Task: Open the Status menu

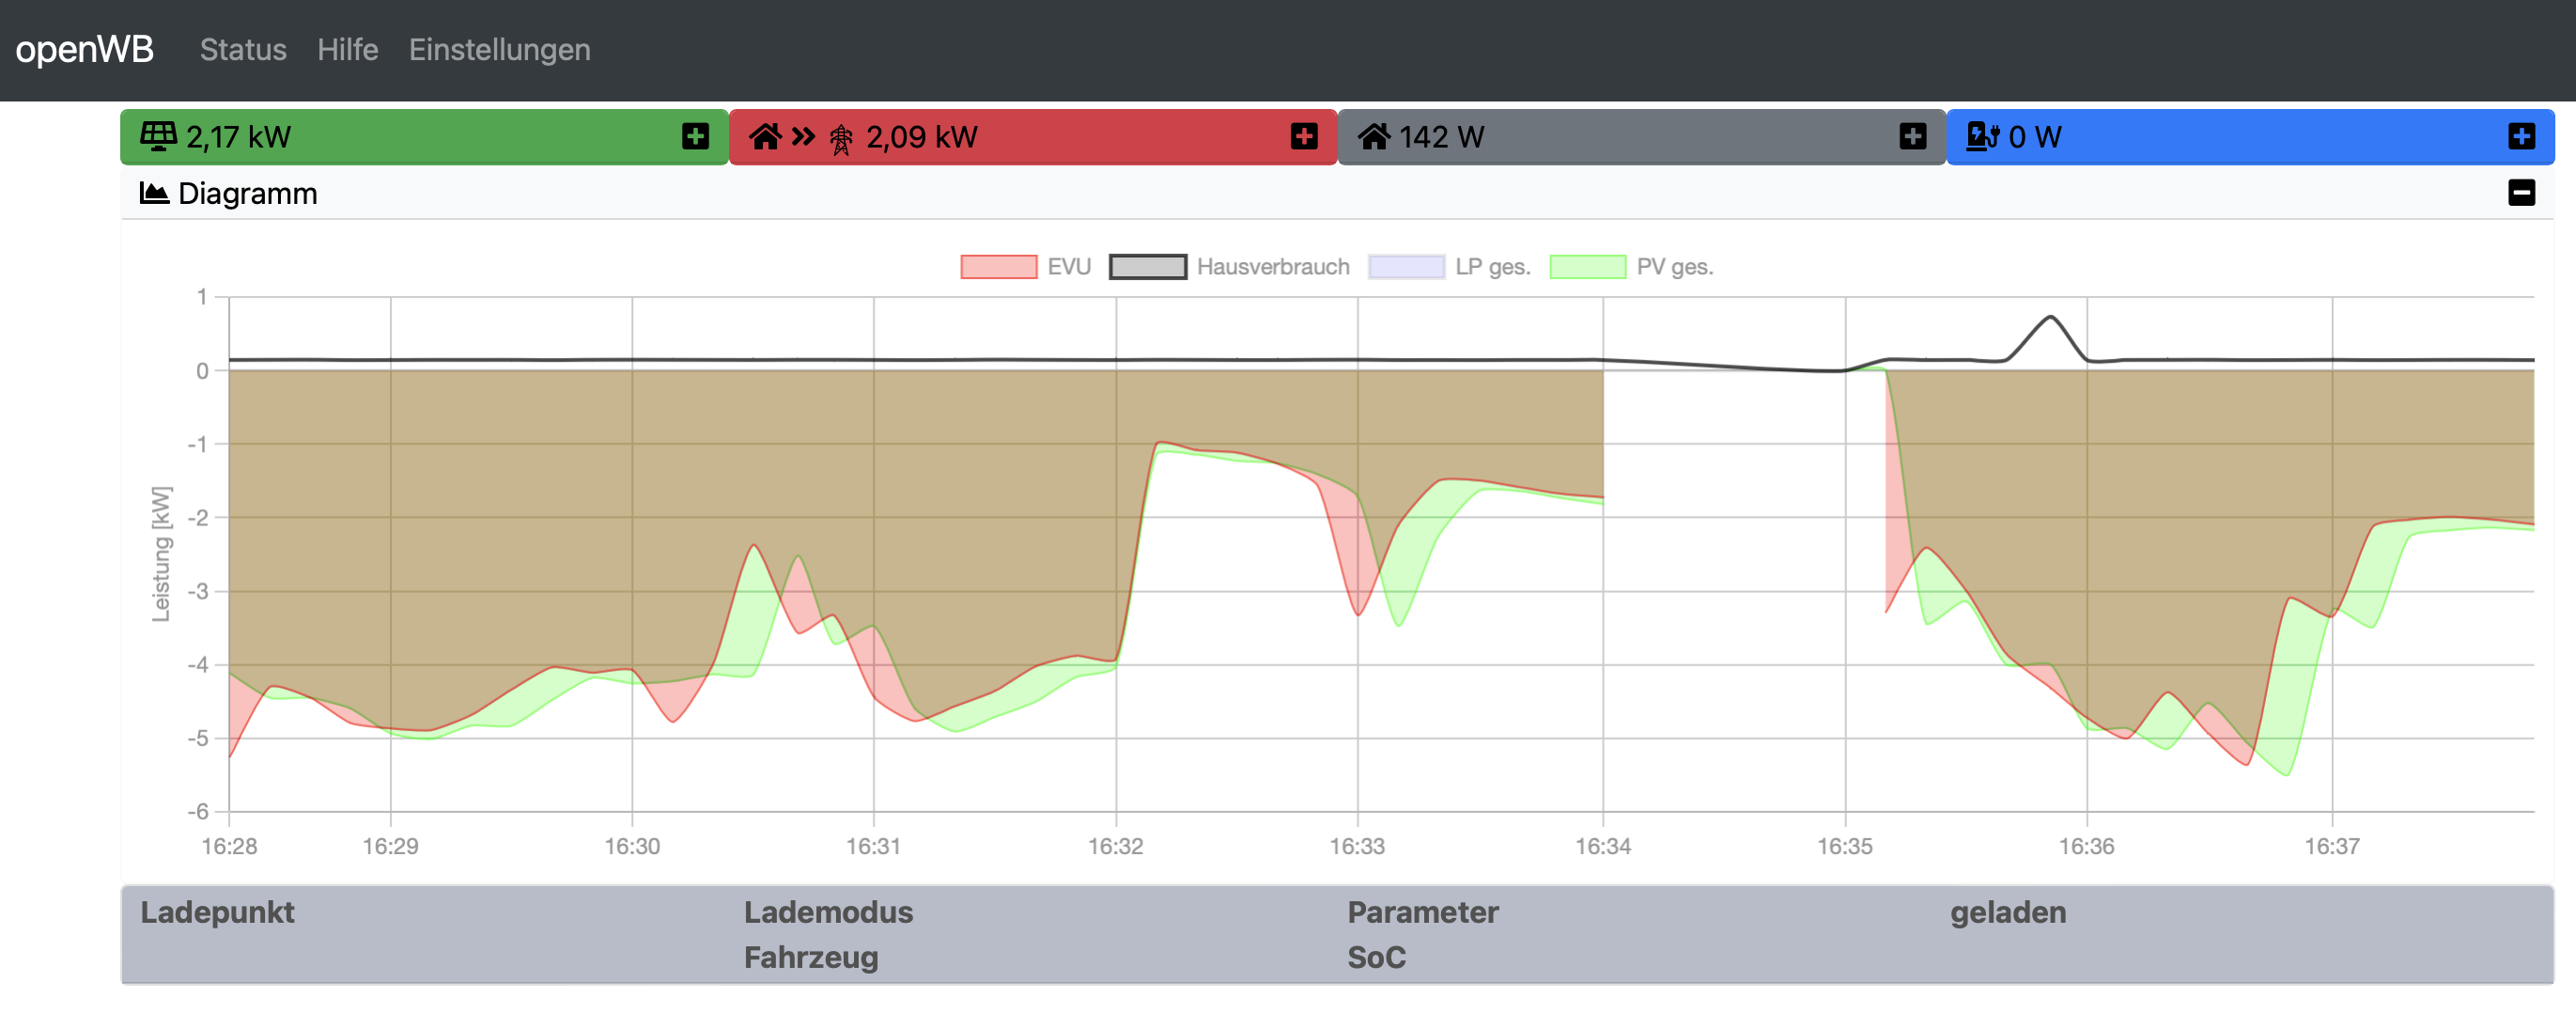Action: click(243, 50)
